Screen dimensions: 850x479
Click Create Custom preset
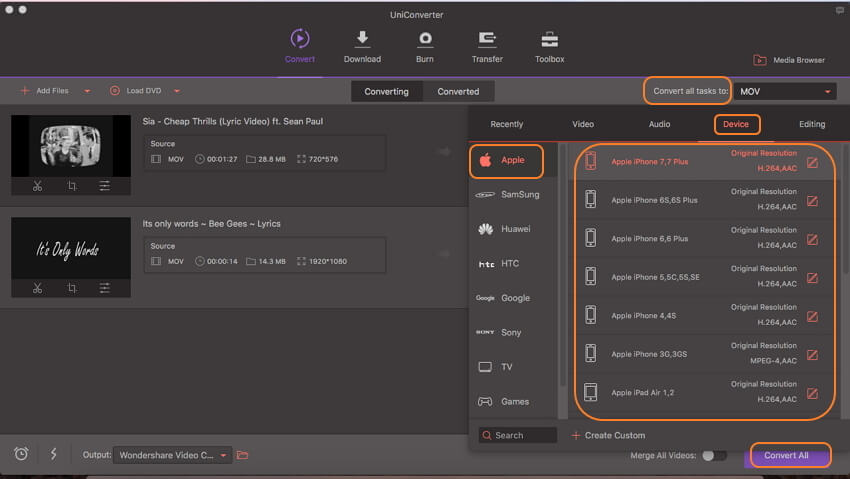(609, 435)
